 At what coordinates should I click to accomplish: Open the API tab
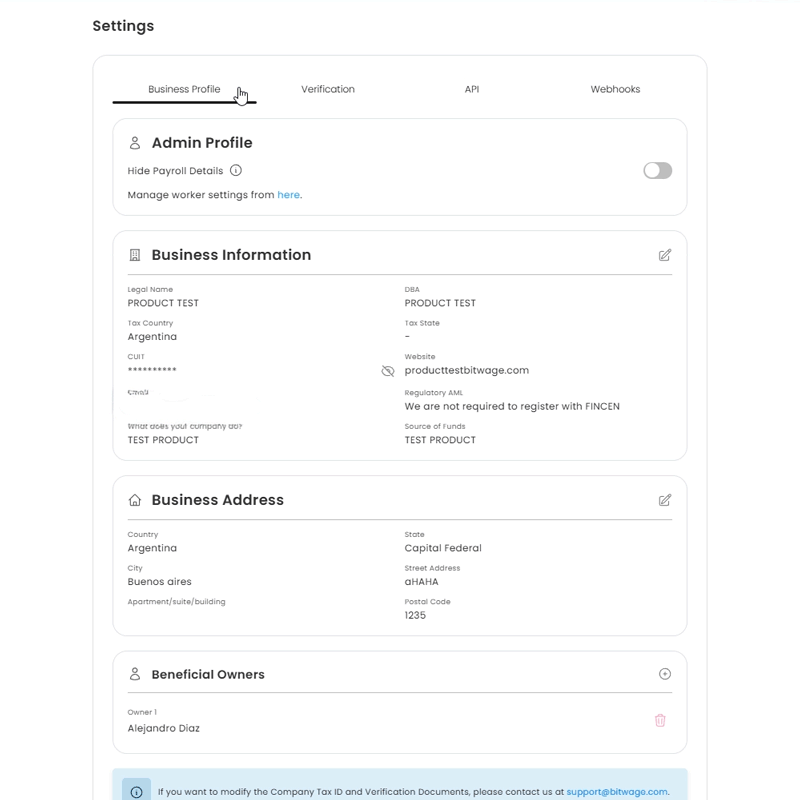click(x=472, y=89)
